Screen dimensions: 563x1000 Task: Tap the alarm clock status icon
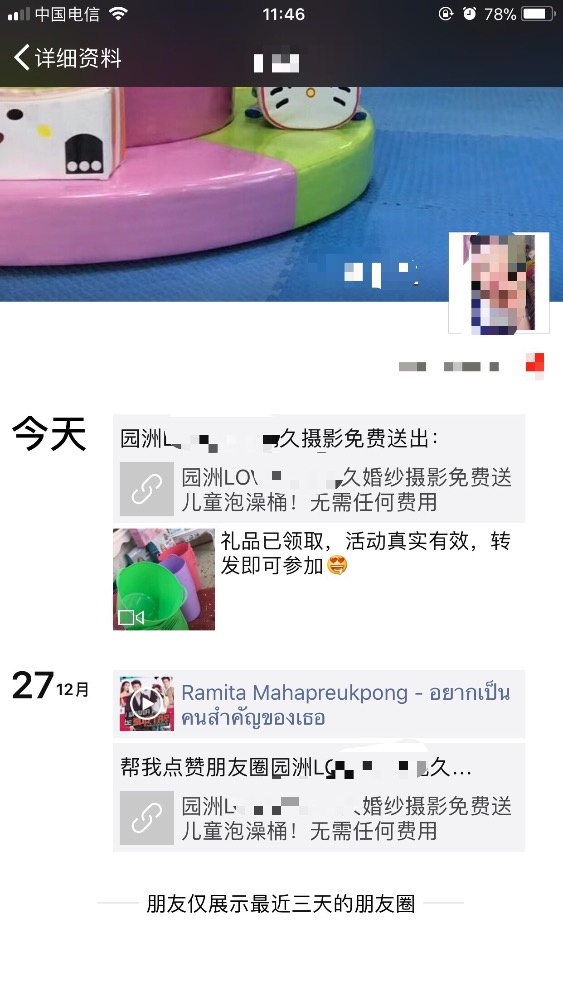[x=469, y=13]
